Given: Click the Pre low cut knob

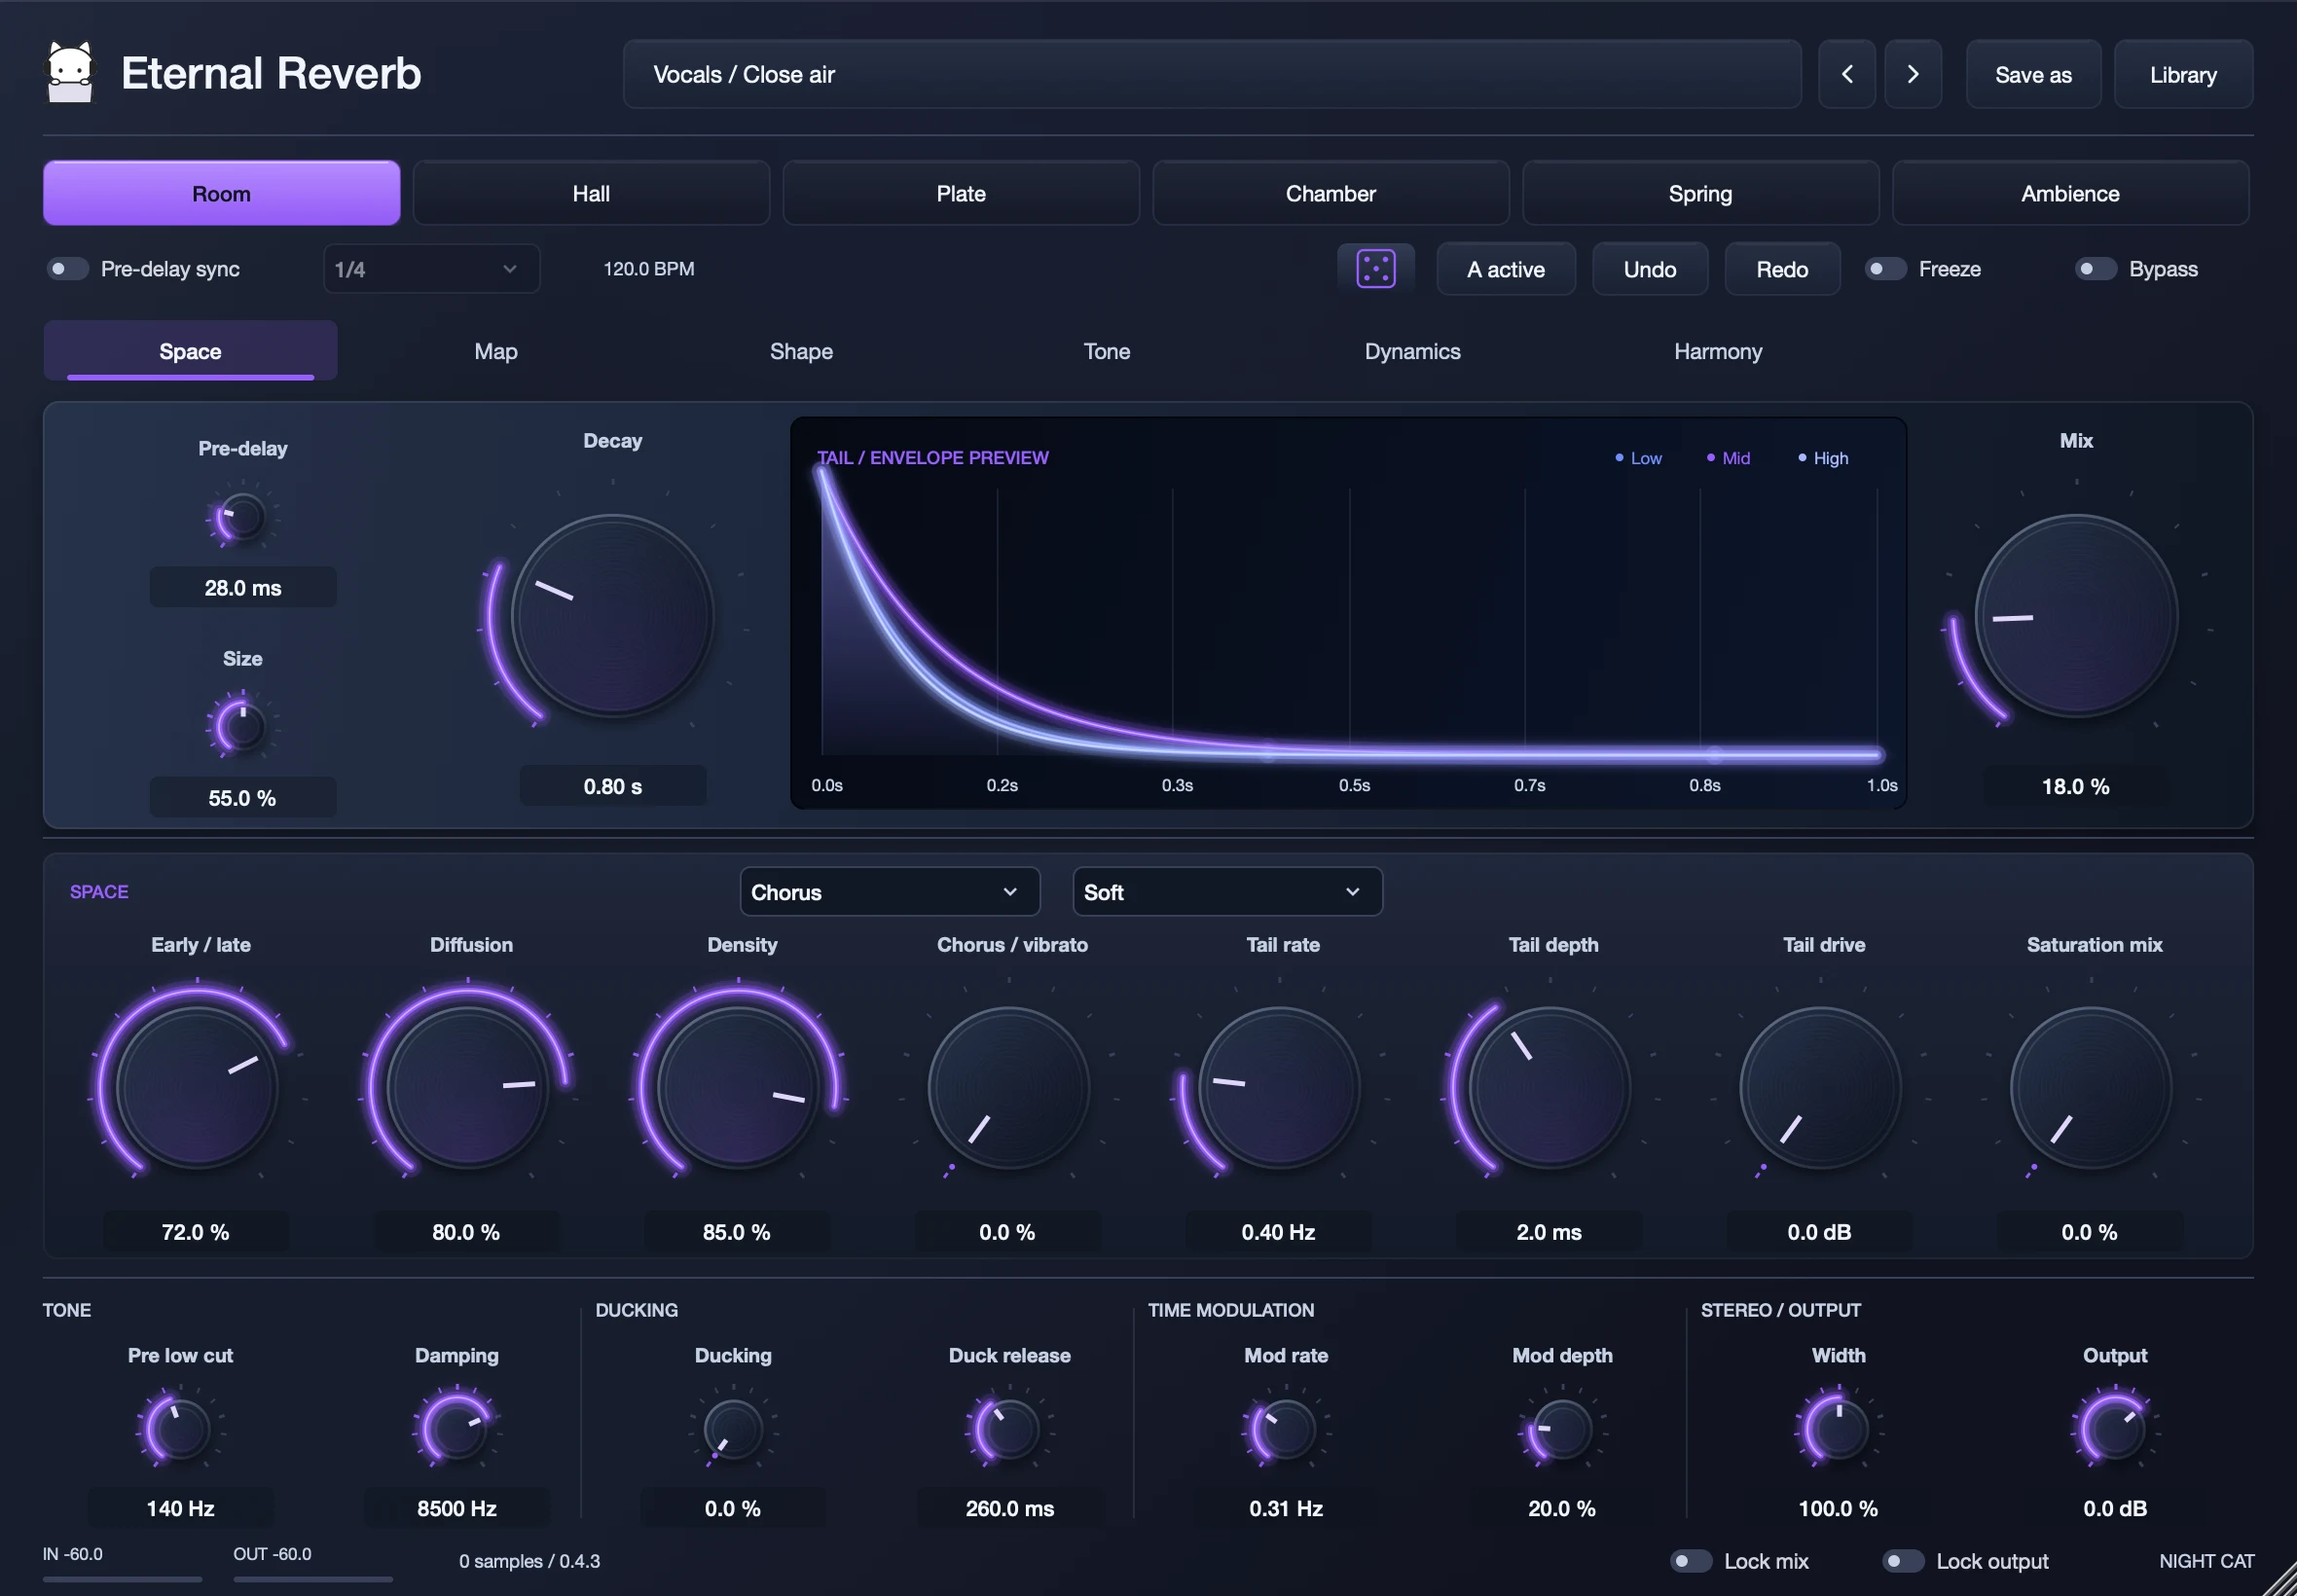Looking at the screenshot, I should point(179,1429).
